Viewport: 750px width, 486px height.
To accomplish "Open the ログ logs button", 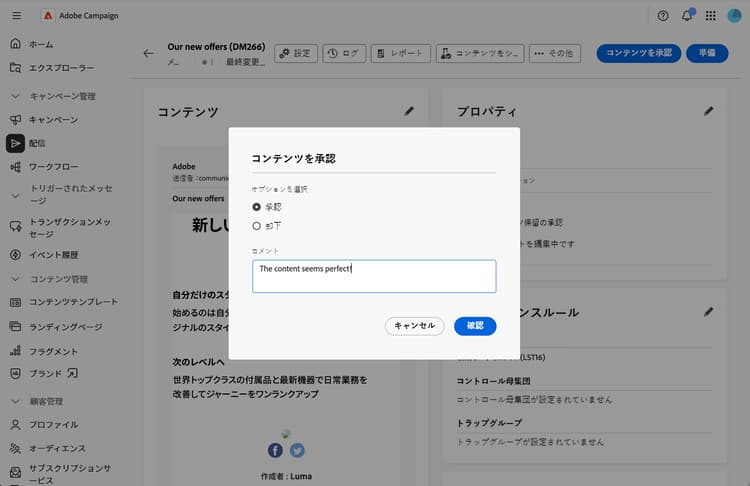I will tap(344, 53).
